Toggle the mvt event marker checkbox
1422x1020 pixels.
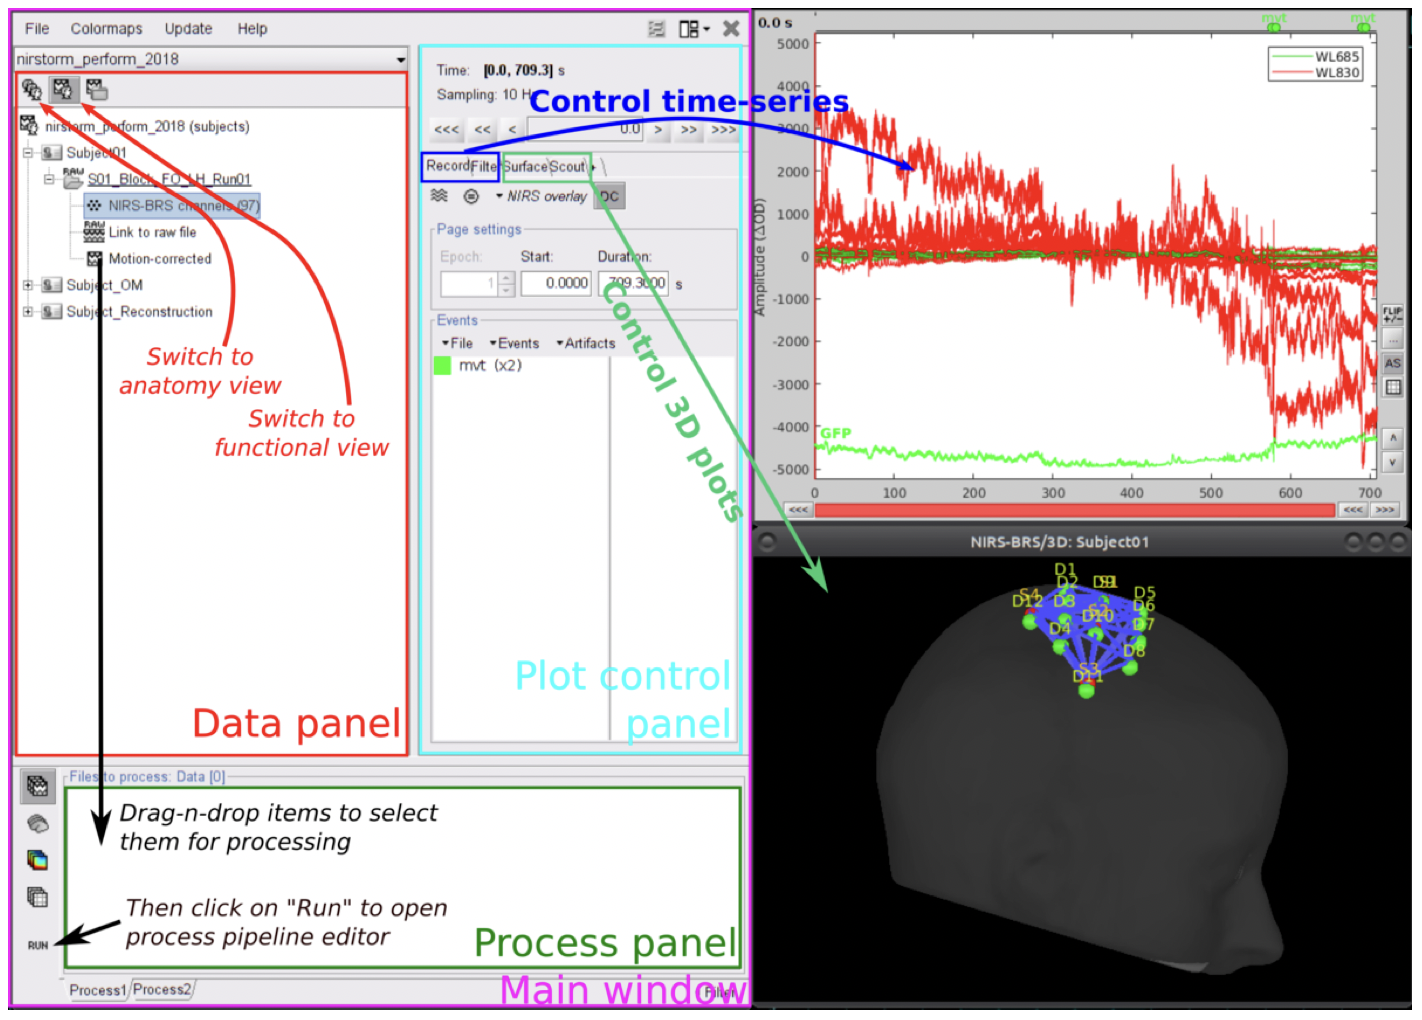pyautogui.click(x=443, y=365)
